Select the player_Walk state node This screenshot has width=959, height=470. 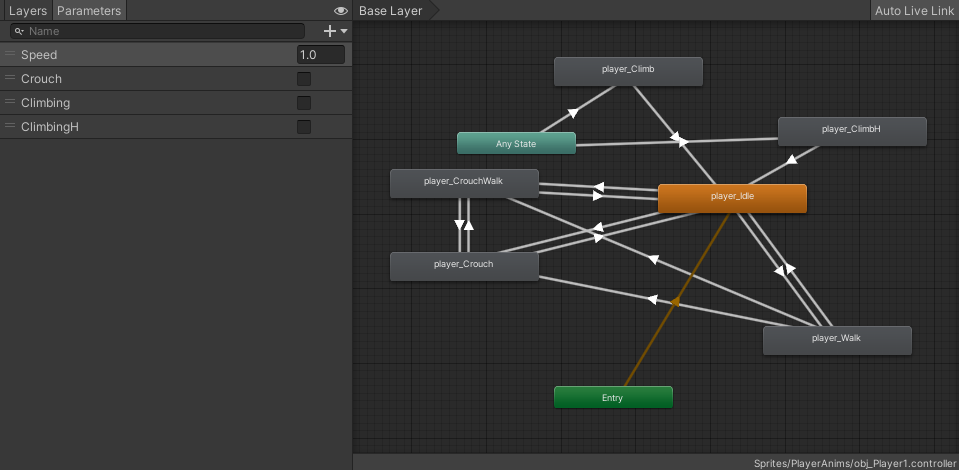(x=837, y=339)
